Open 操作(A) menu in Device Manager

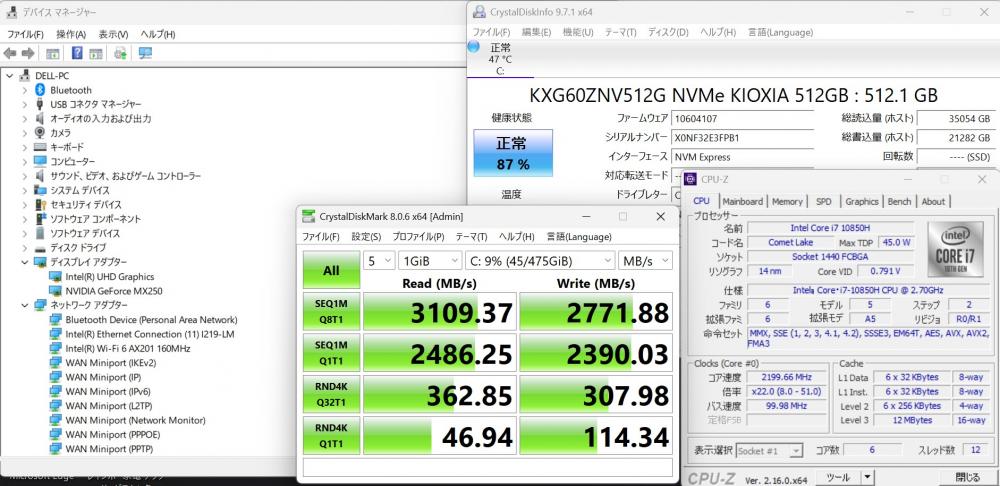(x=71, y=34)
